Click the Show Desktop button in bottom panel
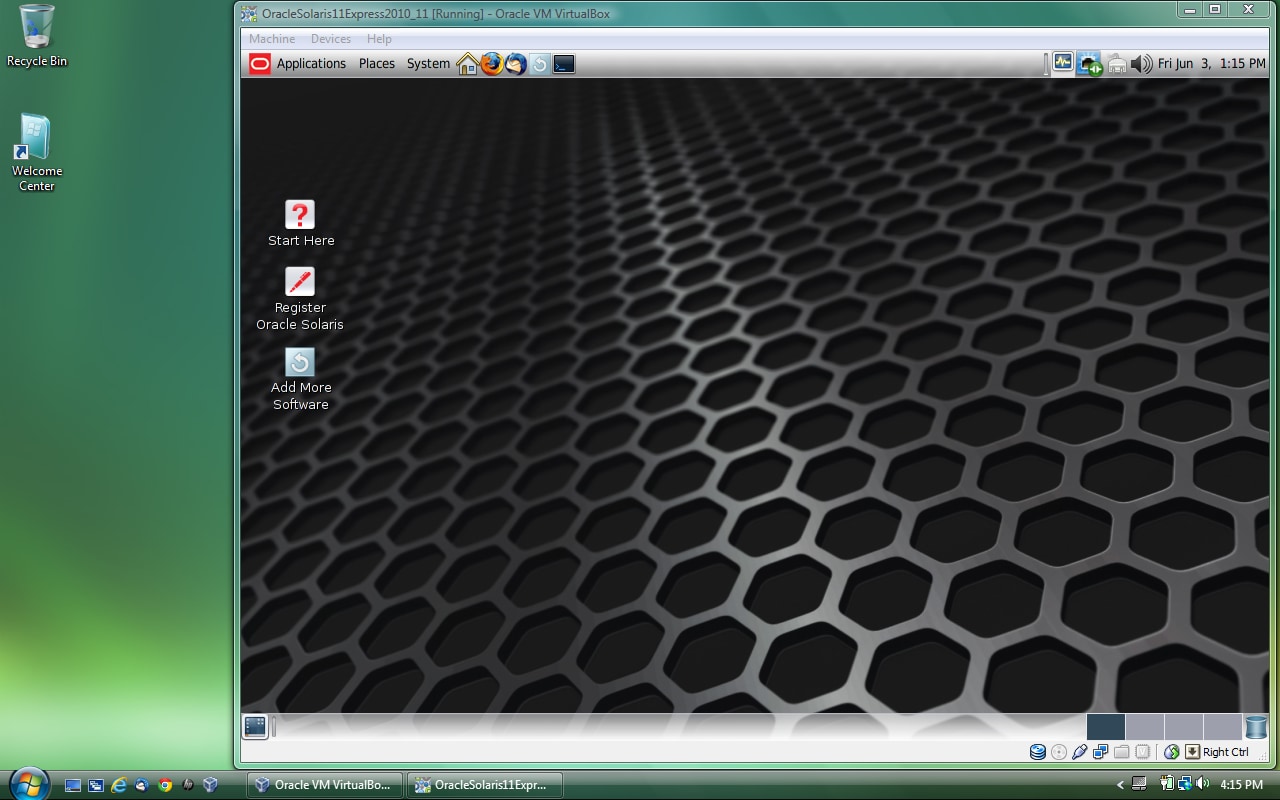This screenshot has width=1280, height=800. (x=255, y=727)
